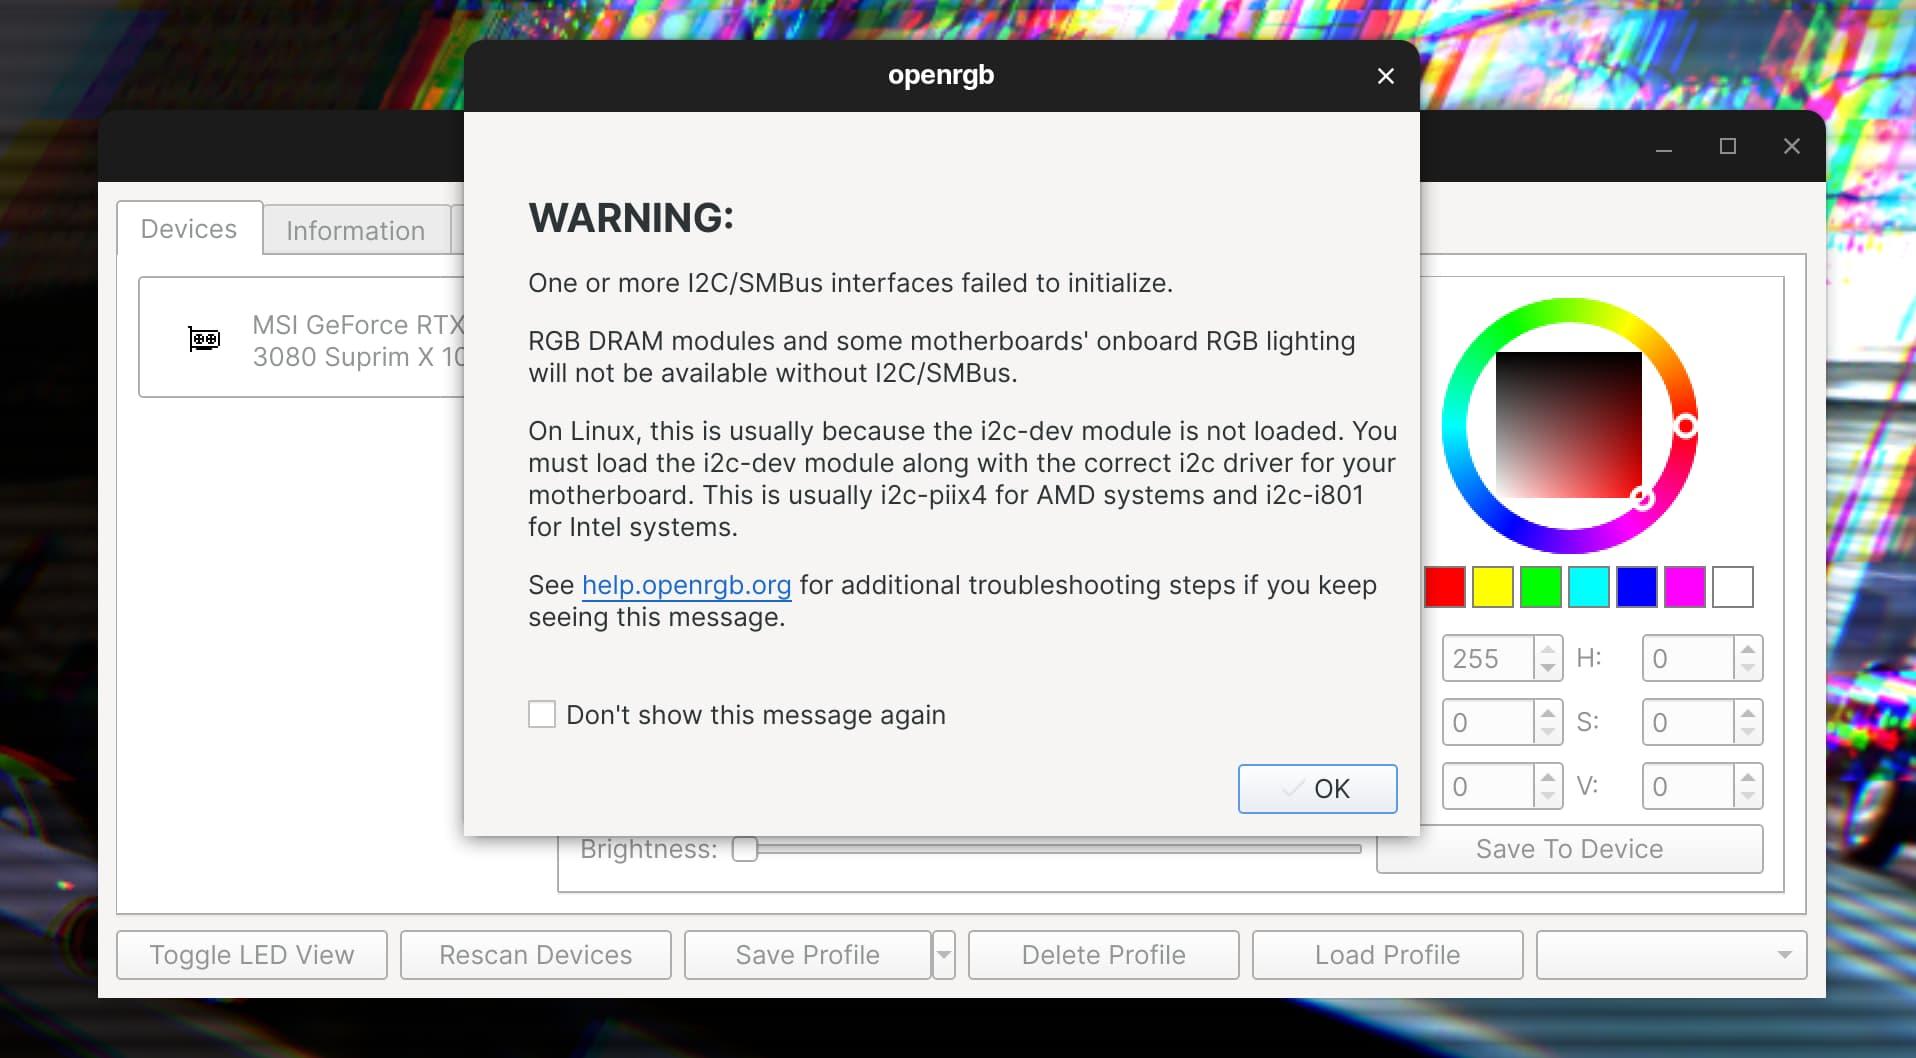Close the openrgb warning dialog

point(1385,76)
